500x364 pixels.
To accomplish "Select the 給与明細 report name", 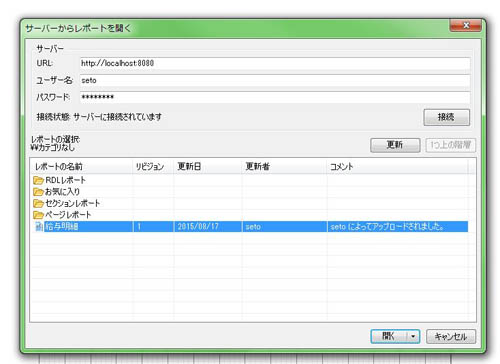I will coord(62,227).
